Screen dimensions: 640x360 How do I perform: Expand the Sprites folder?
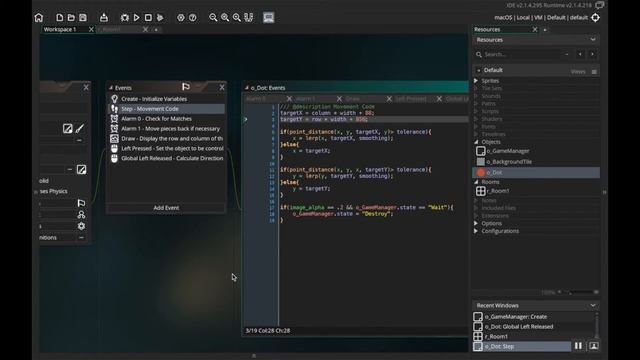point(476,81)
